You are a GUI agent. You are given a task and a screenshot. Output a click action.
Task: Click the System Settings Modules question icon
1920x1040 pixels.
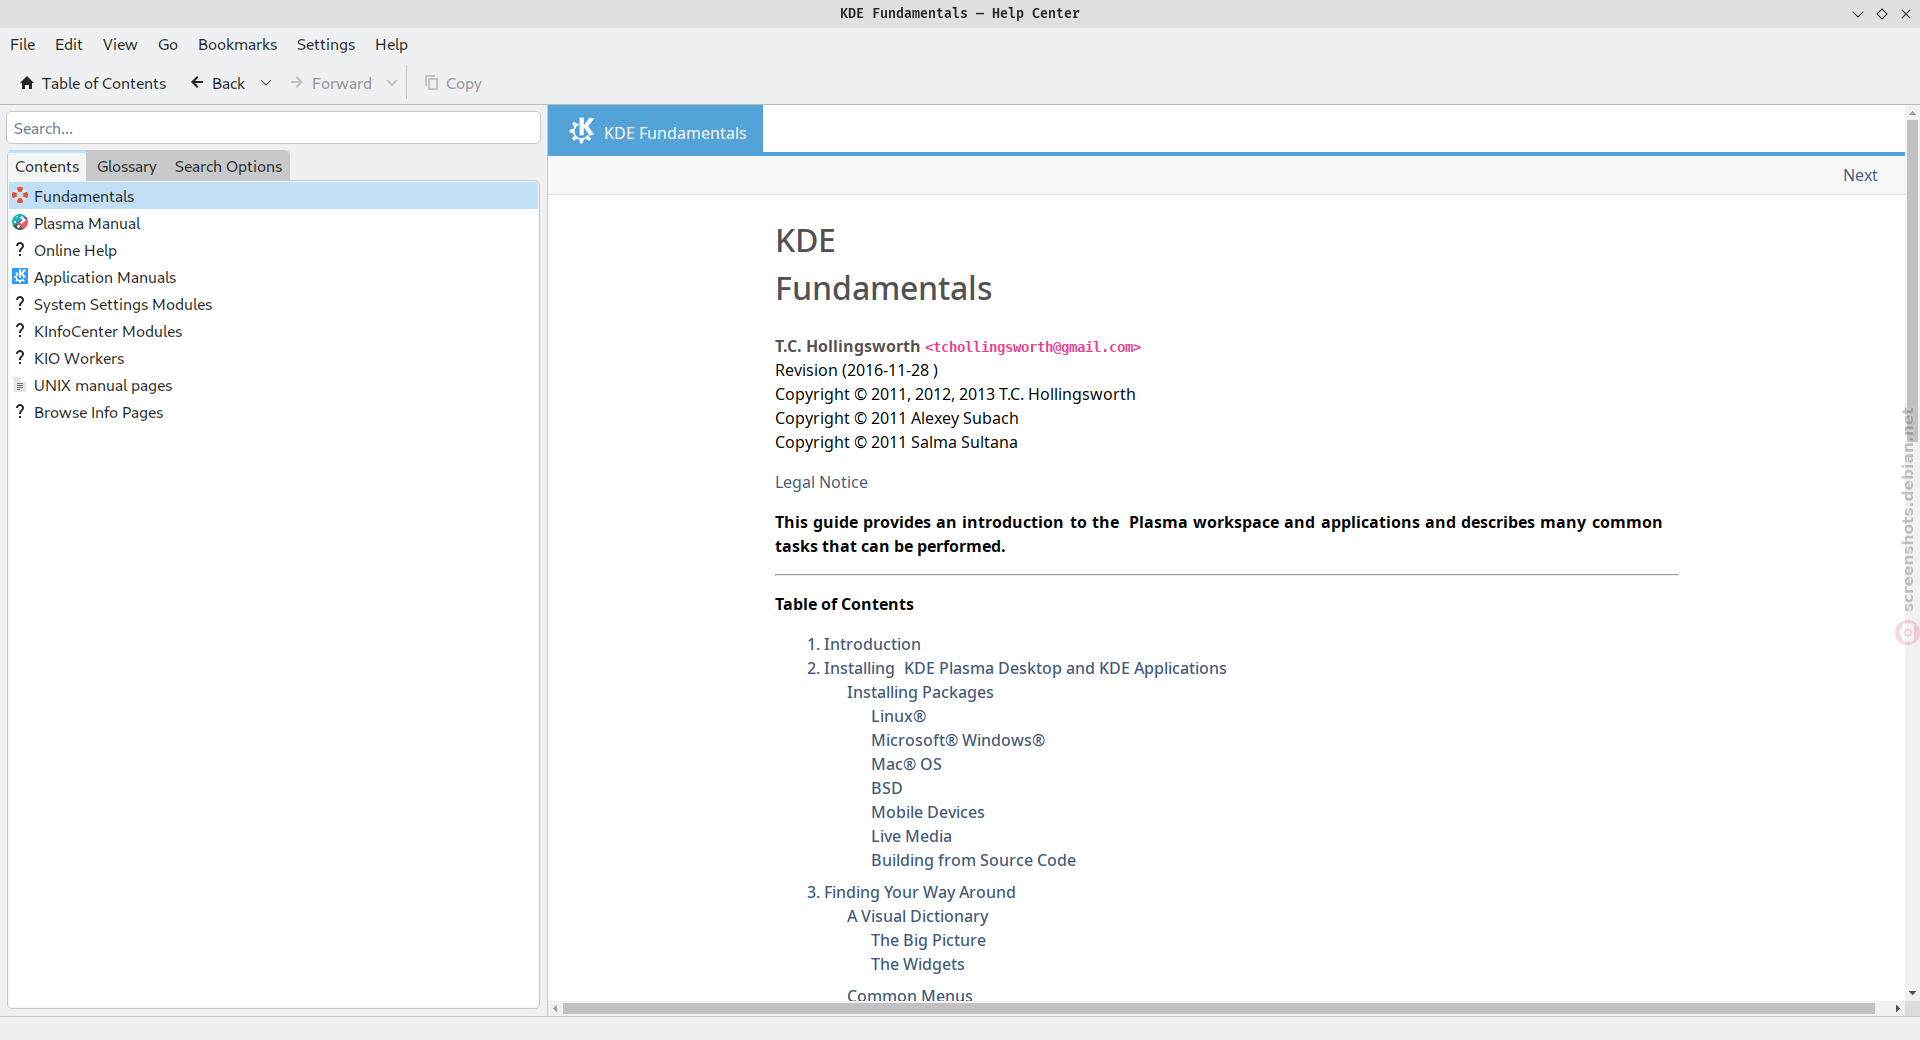20,304
